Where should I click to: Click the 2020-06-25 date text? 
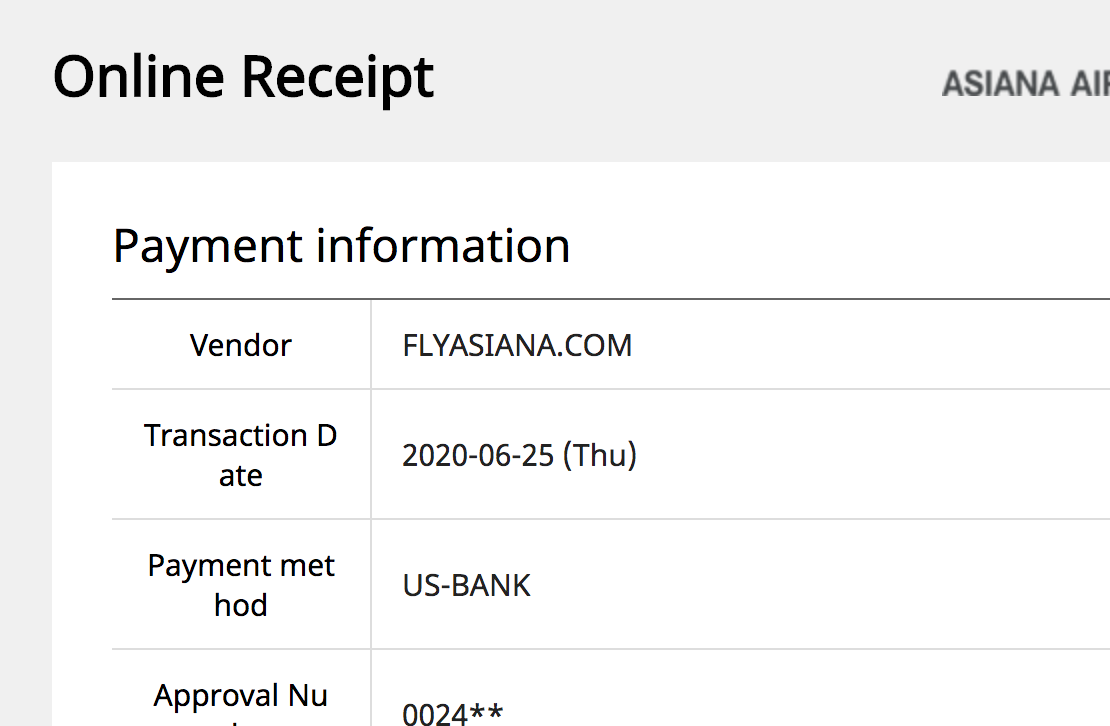[477, 456]
